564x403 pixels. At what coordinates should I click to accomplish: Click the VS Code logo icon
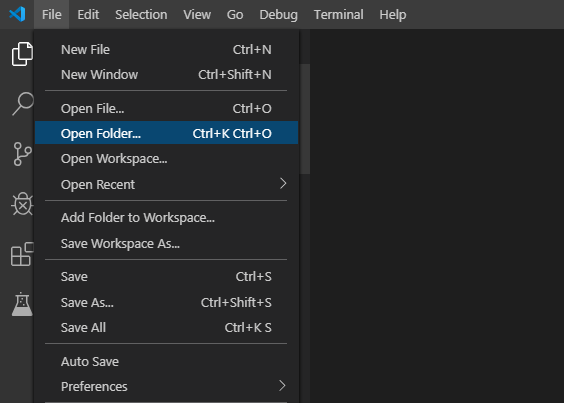point(17,14)
